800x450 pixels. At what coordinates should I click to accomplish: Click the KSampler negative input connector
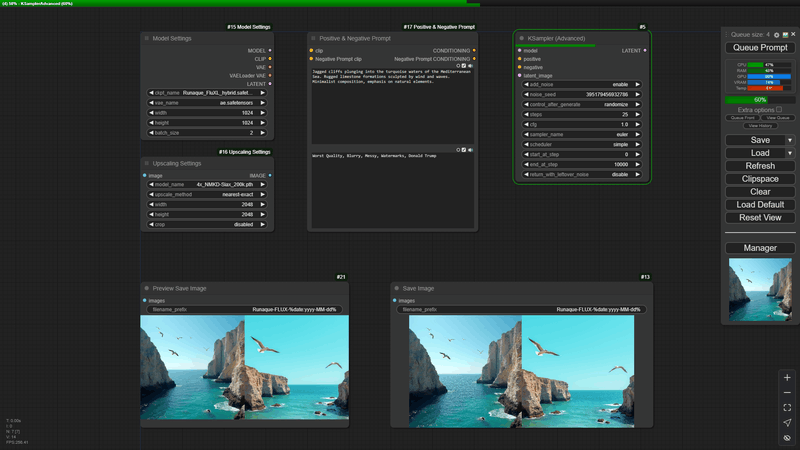click(519, 67)
